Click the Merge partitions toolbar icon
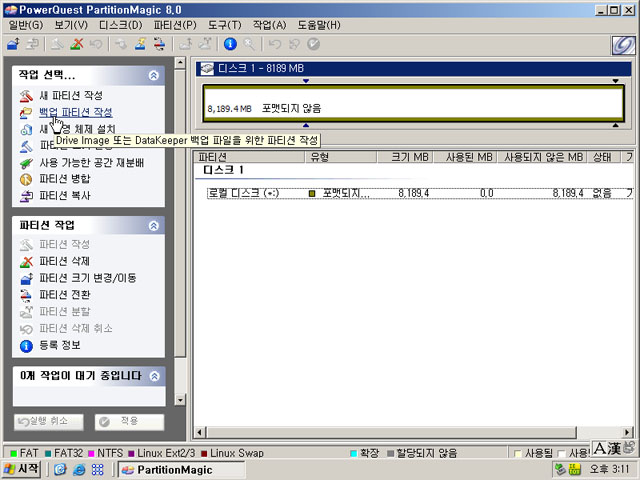Viewport: 640px width, 480px height. click(x=185, y=44)
